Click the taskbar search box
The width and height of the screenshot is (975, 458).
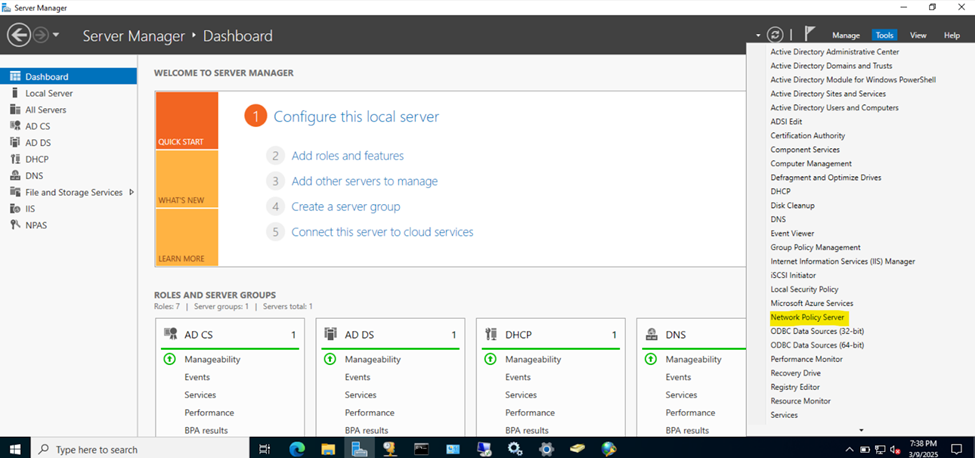tap(139, 449)
